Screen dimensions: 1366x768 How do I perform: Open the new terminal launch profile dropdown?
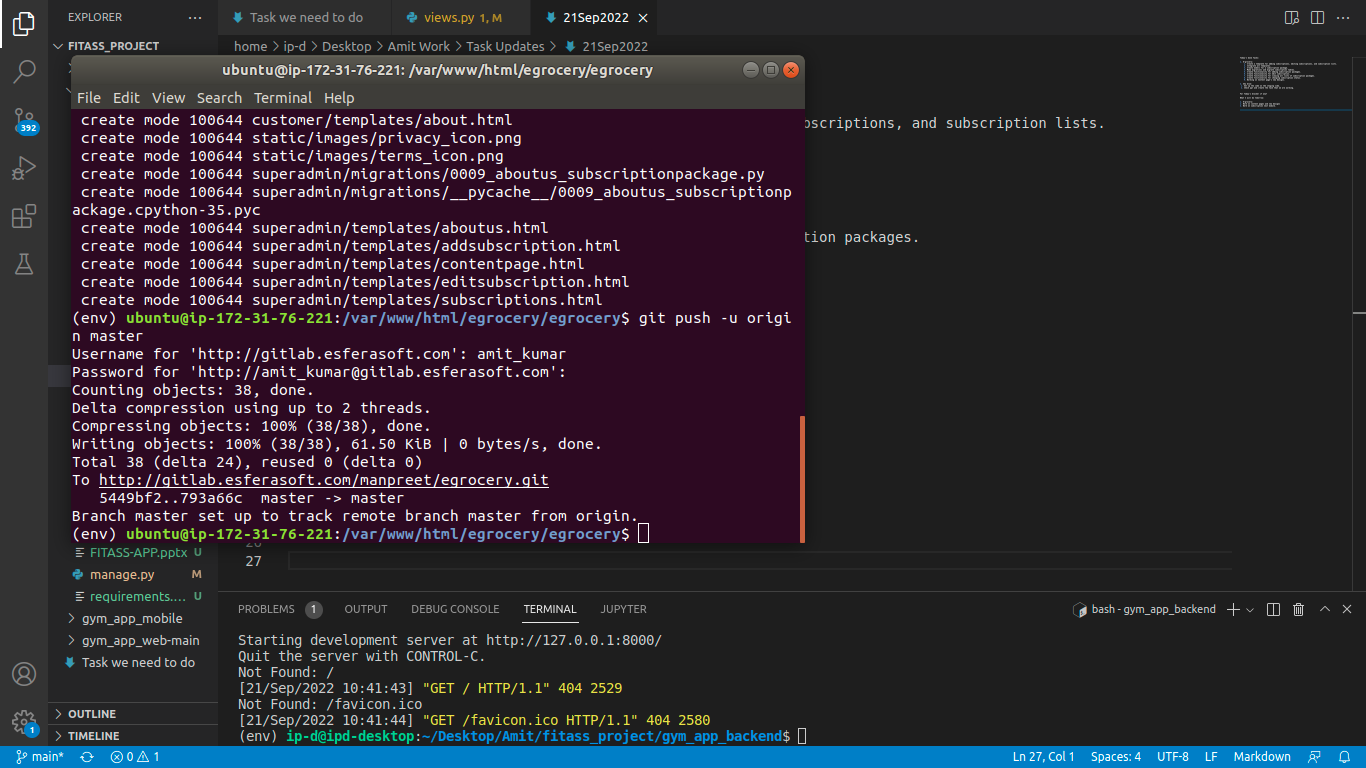1250,609
